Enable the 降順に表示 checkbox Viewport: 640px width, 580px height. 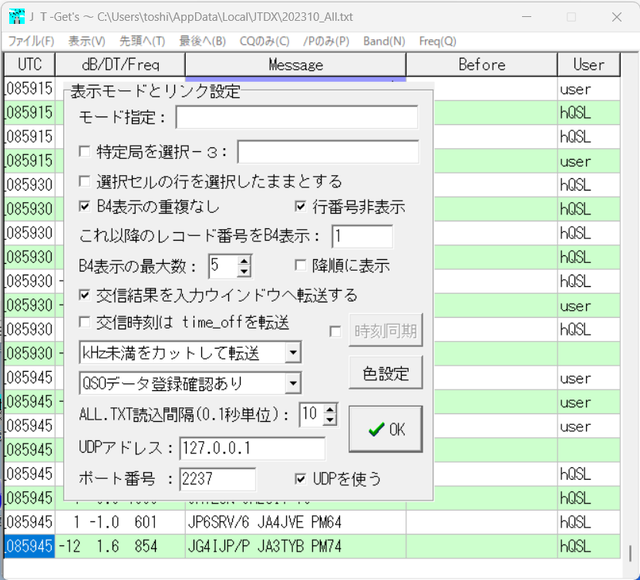300,266
